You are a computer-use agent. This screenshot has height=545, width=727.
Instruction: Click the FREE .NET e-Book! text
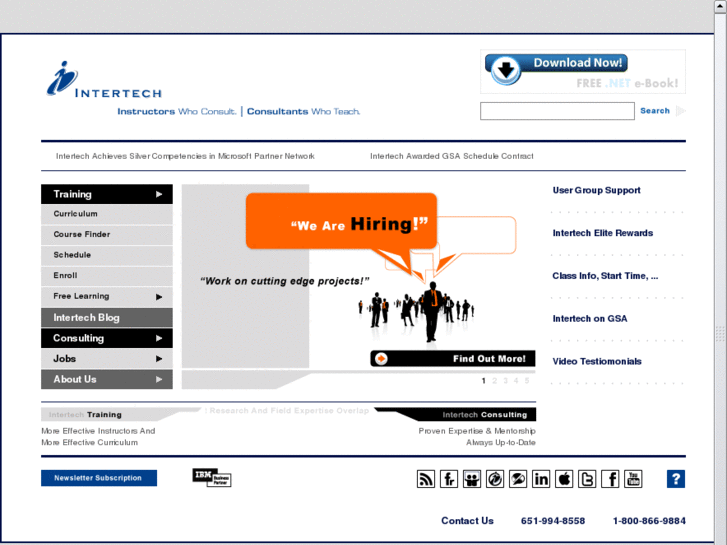(x=627, y=83)
